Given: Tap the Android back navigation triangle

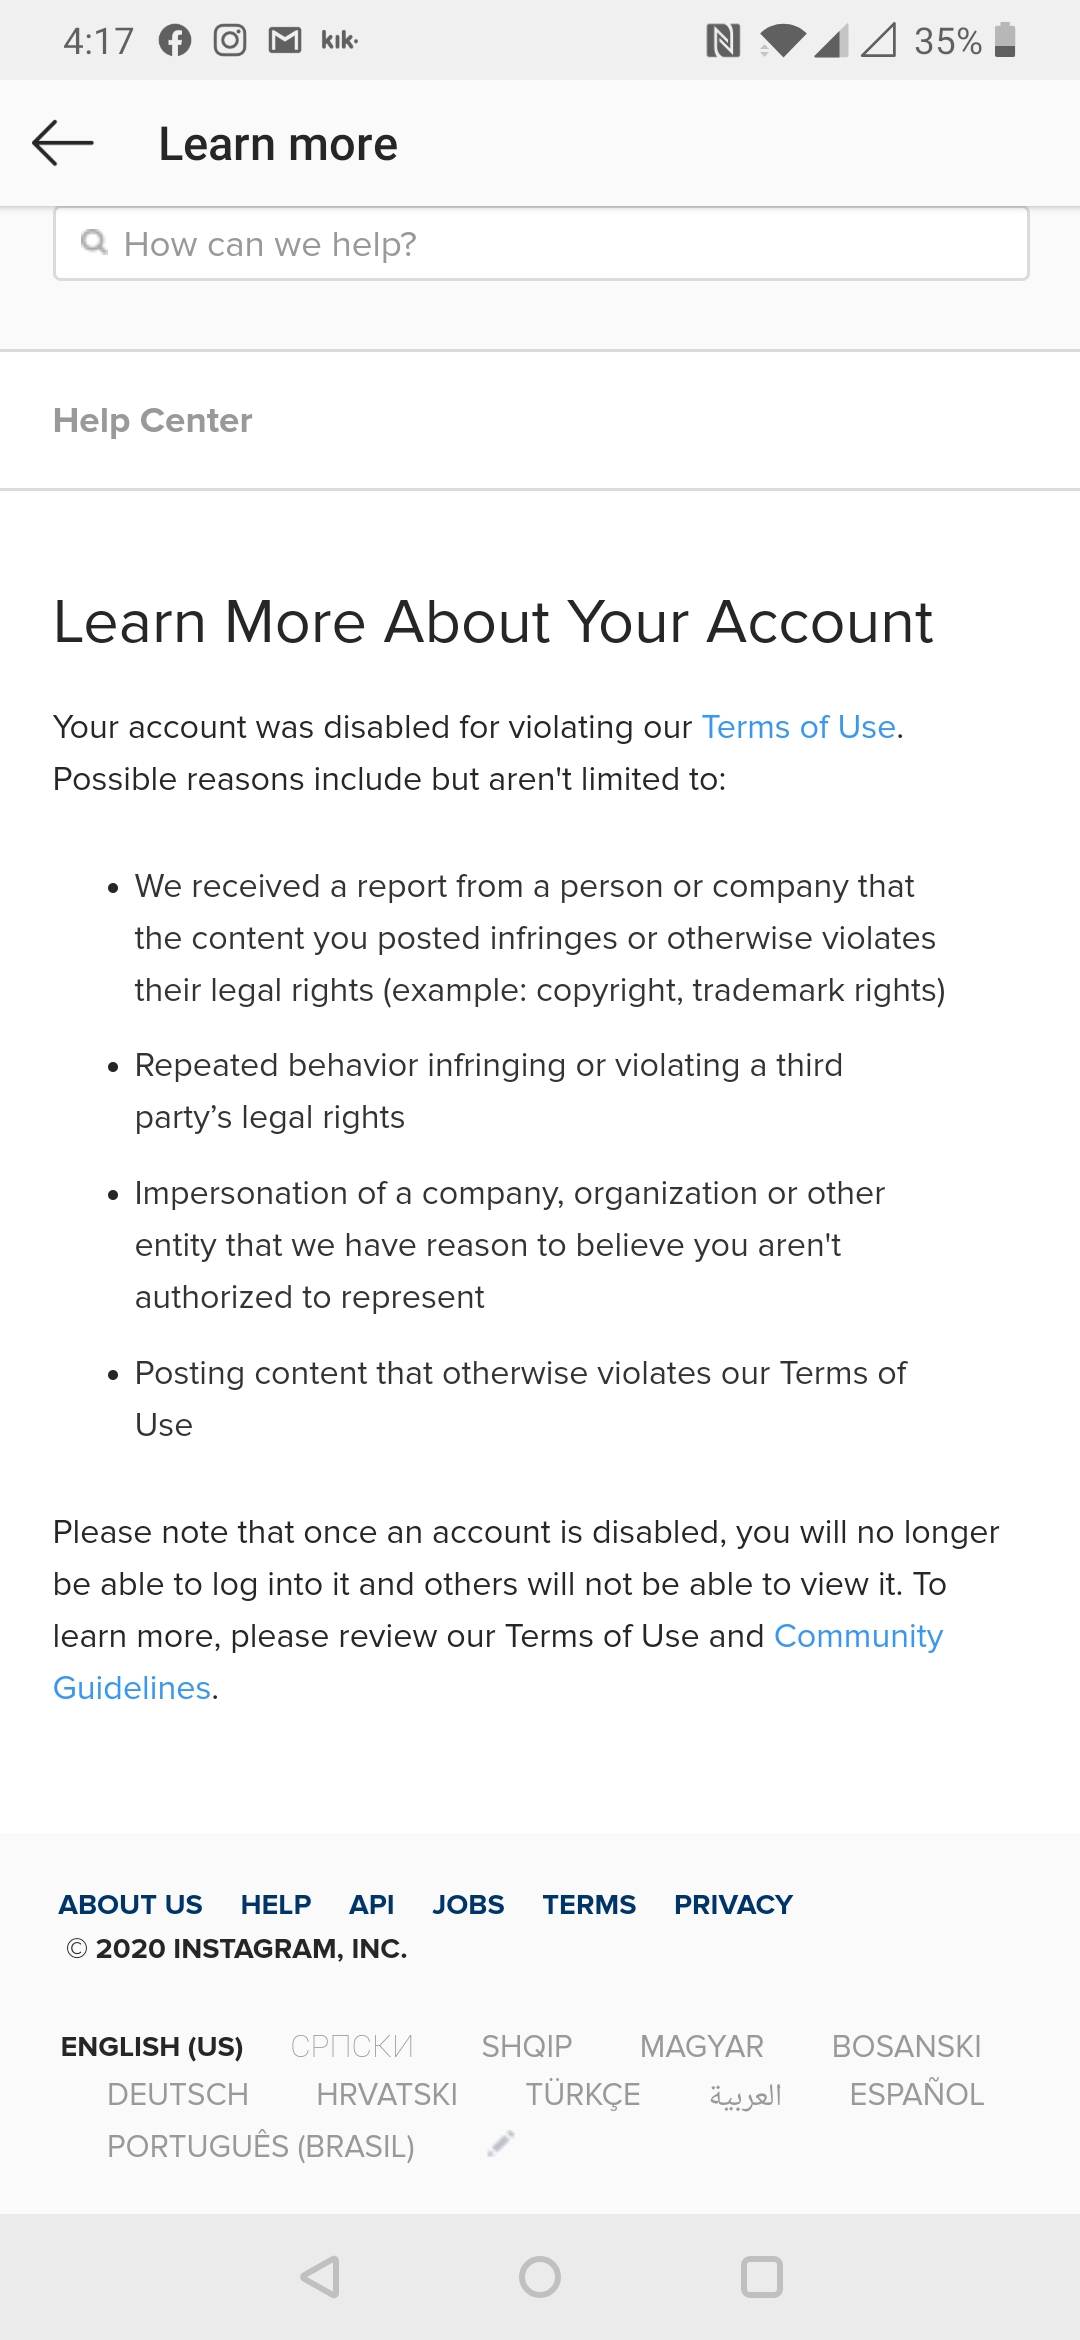Looking at the screenshot, I should 320,2277.
